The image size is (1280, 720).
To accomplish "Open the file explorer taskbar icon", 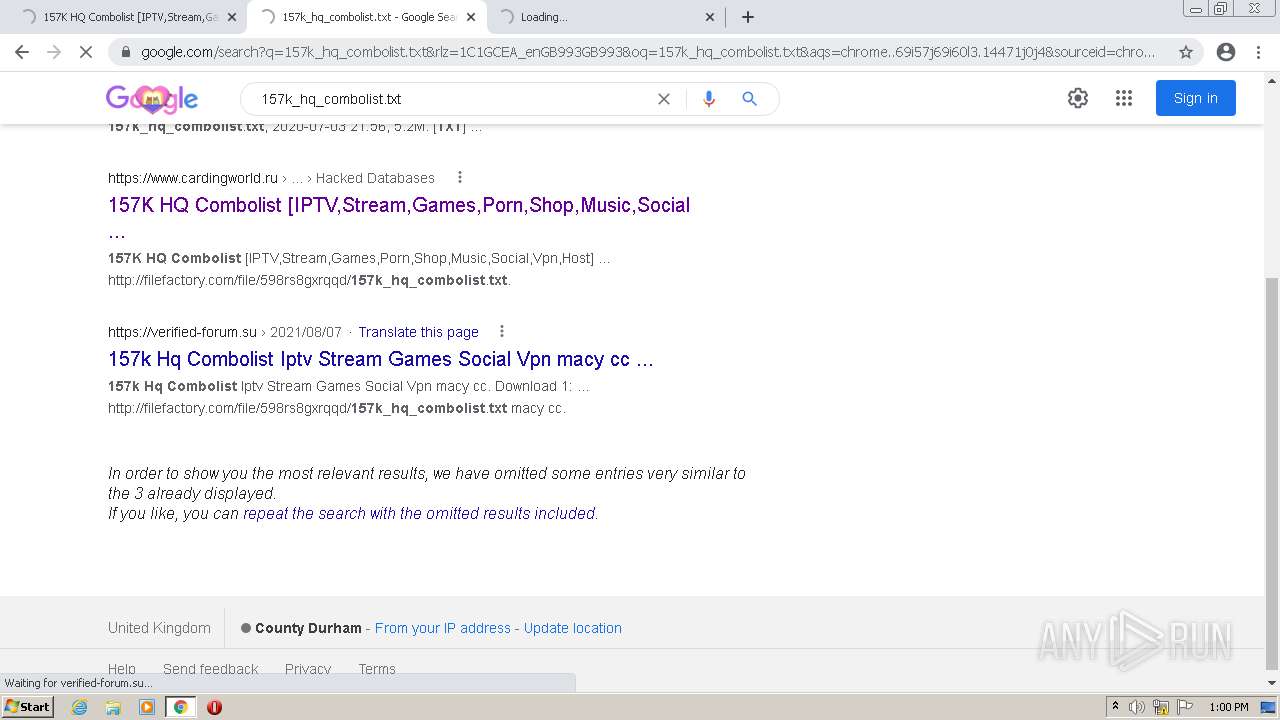I will click(113, 707).
